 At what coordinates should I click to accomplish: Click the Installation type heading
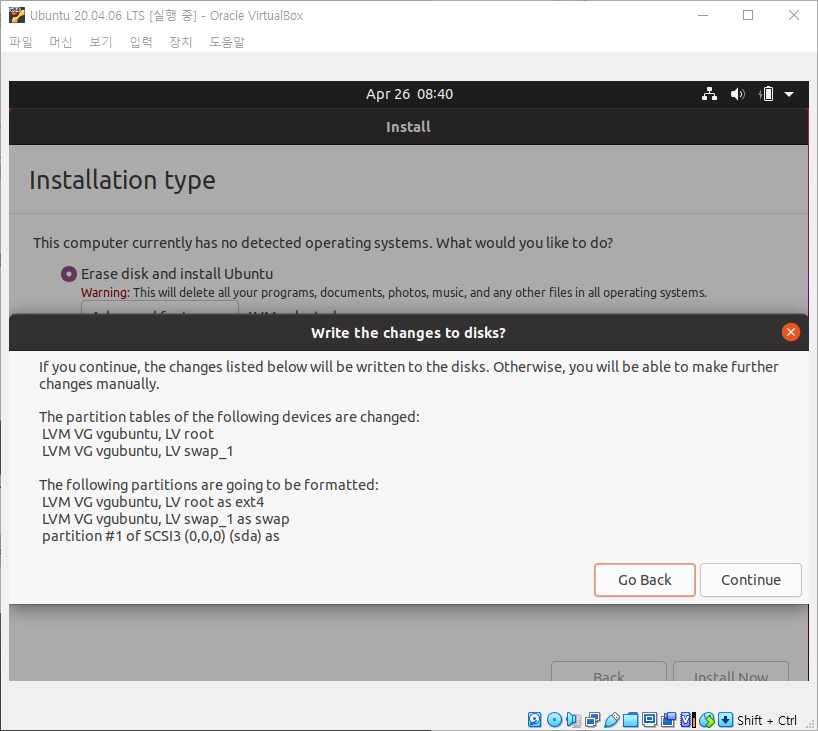click(x=122, y=181)
